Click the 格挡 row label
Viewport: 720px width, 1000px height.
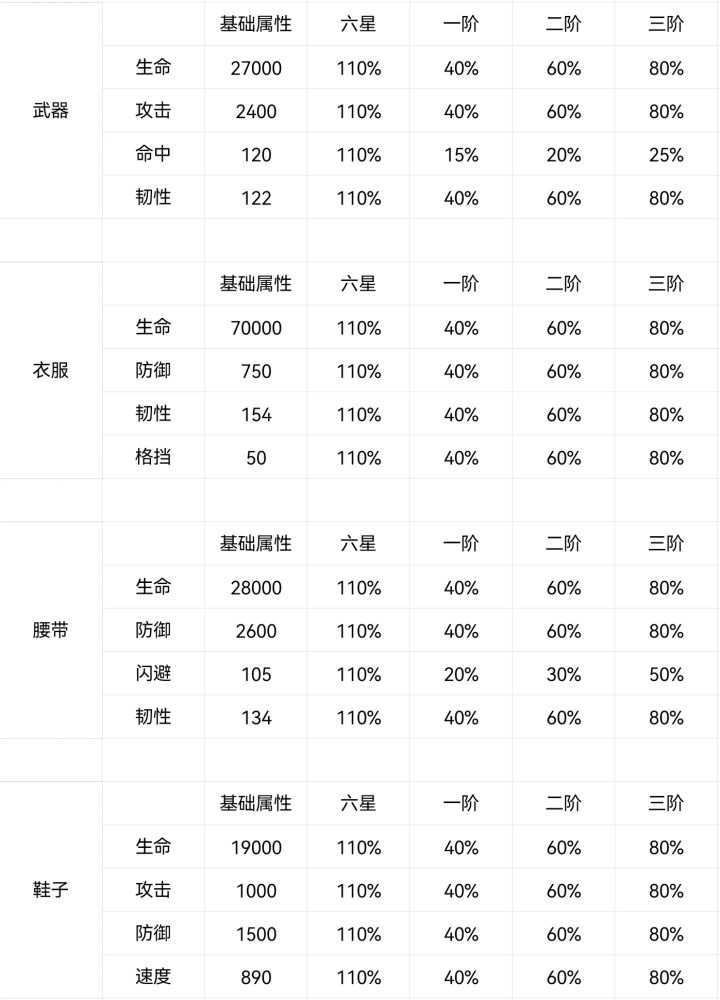(154, 457)
